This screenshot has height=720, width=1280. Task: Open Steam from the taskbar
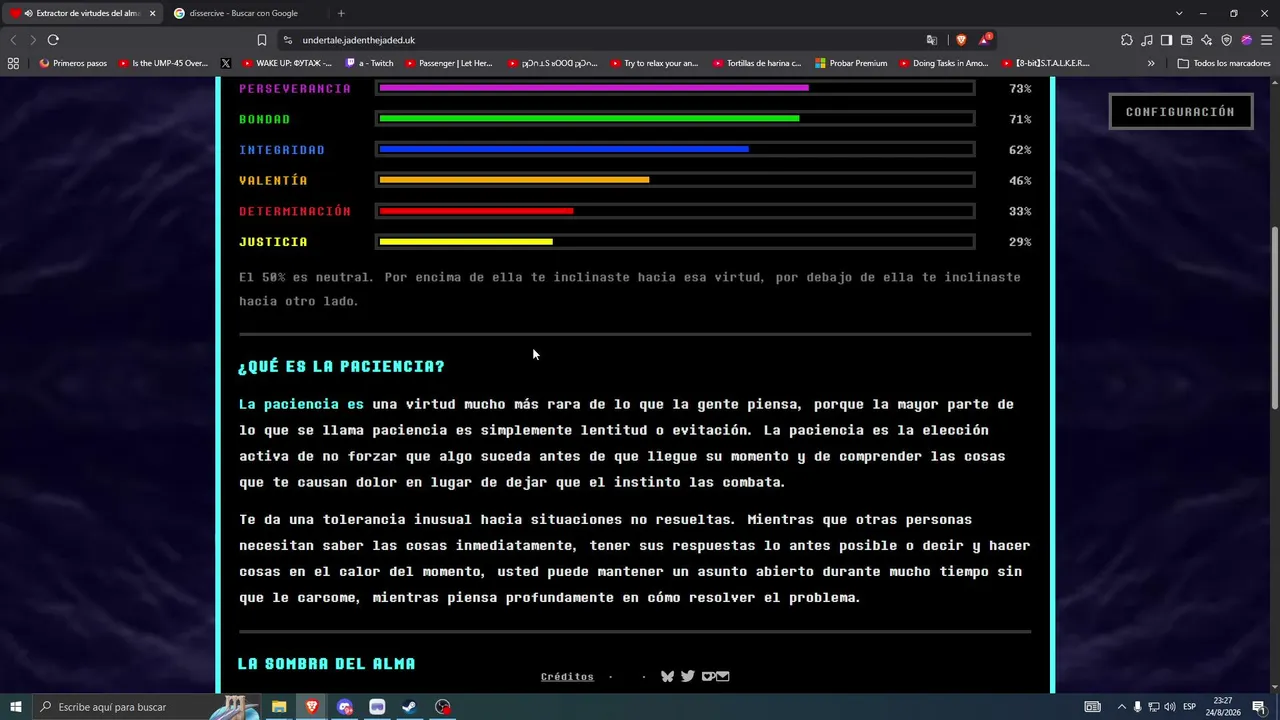(409, 707)
